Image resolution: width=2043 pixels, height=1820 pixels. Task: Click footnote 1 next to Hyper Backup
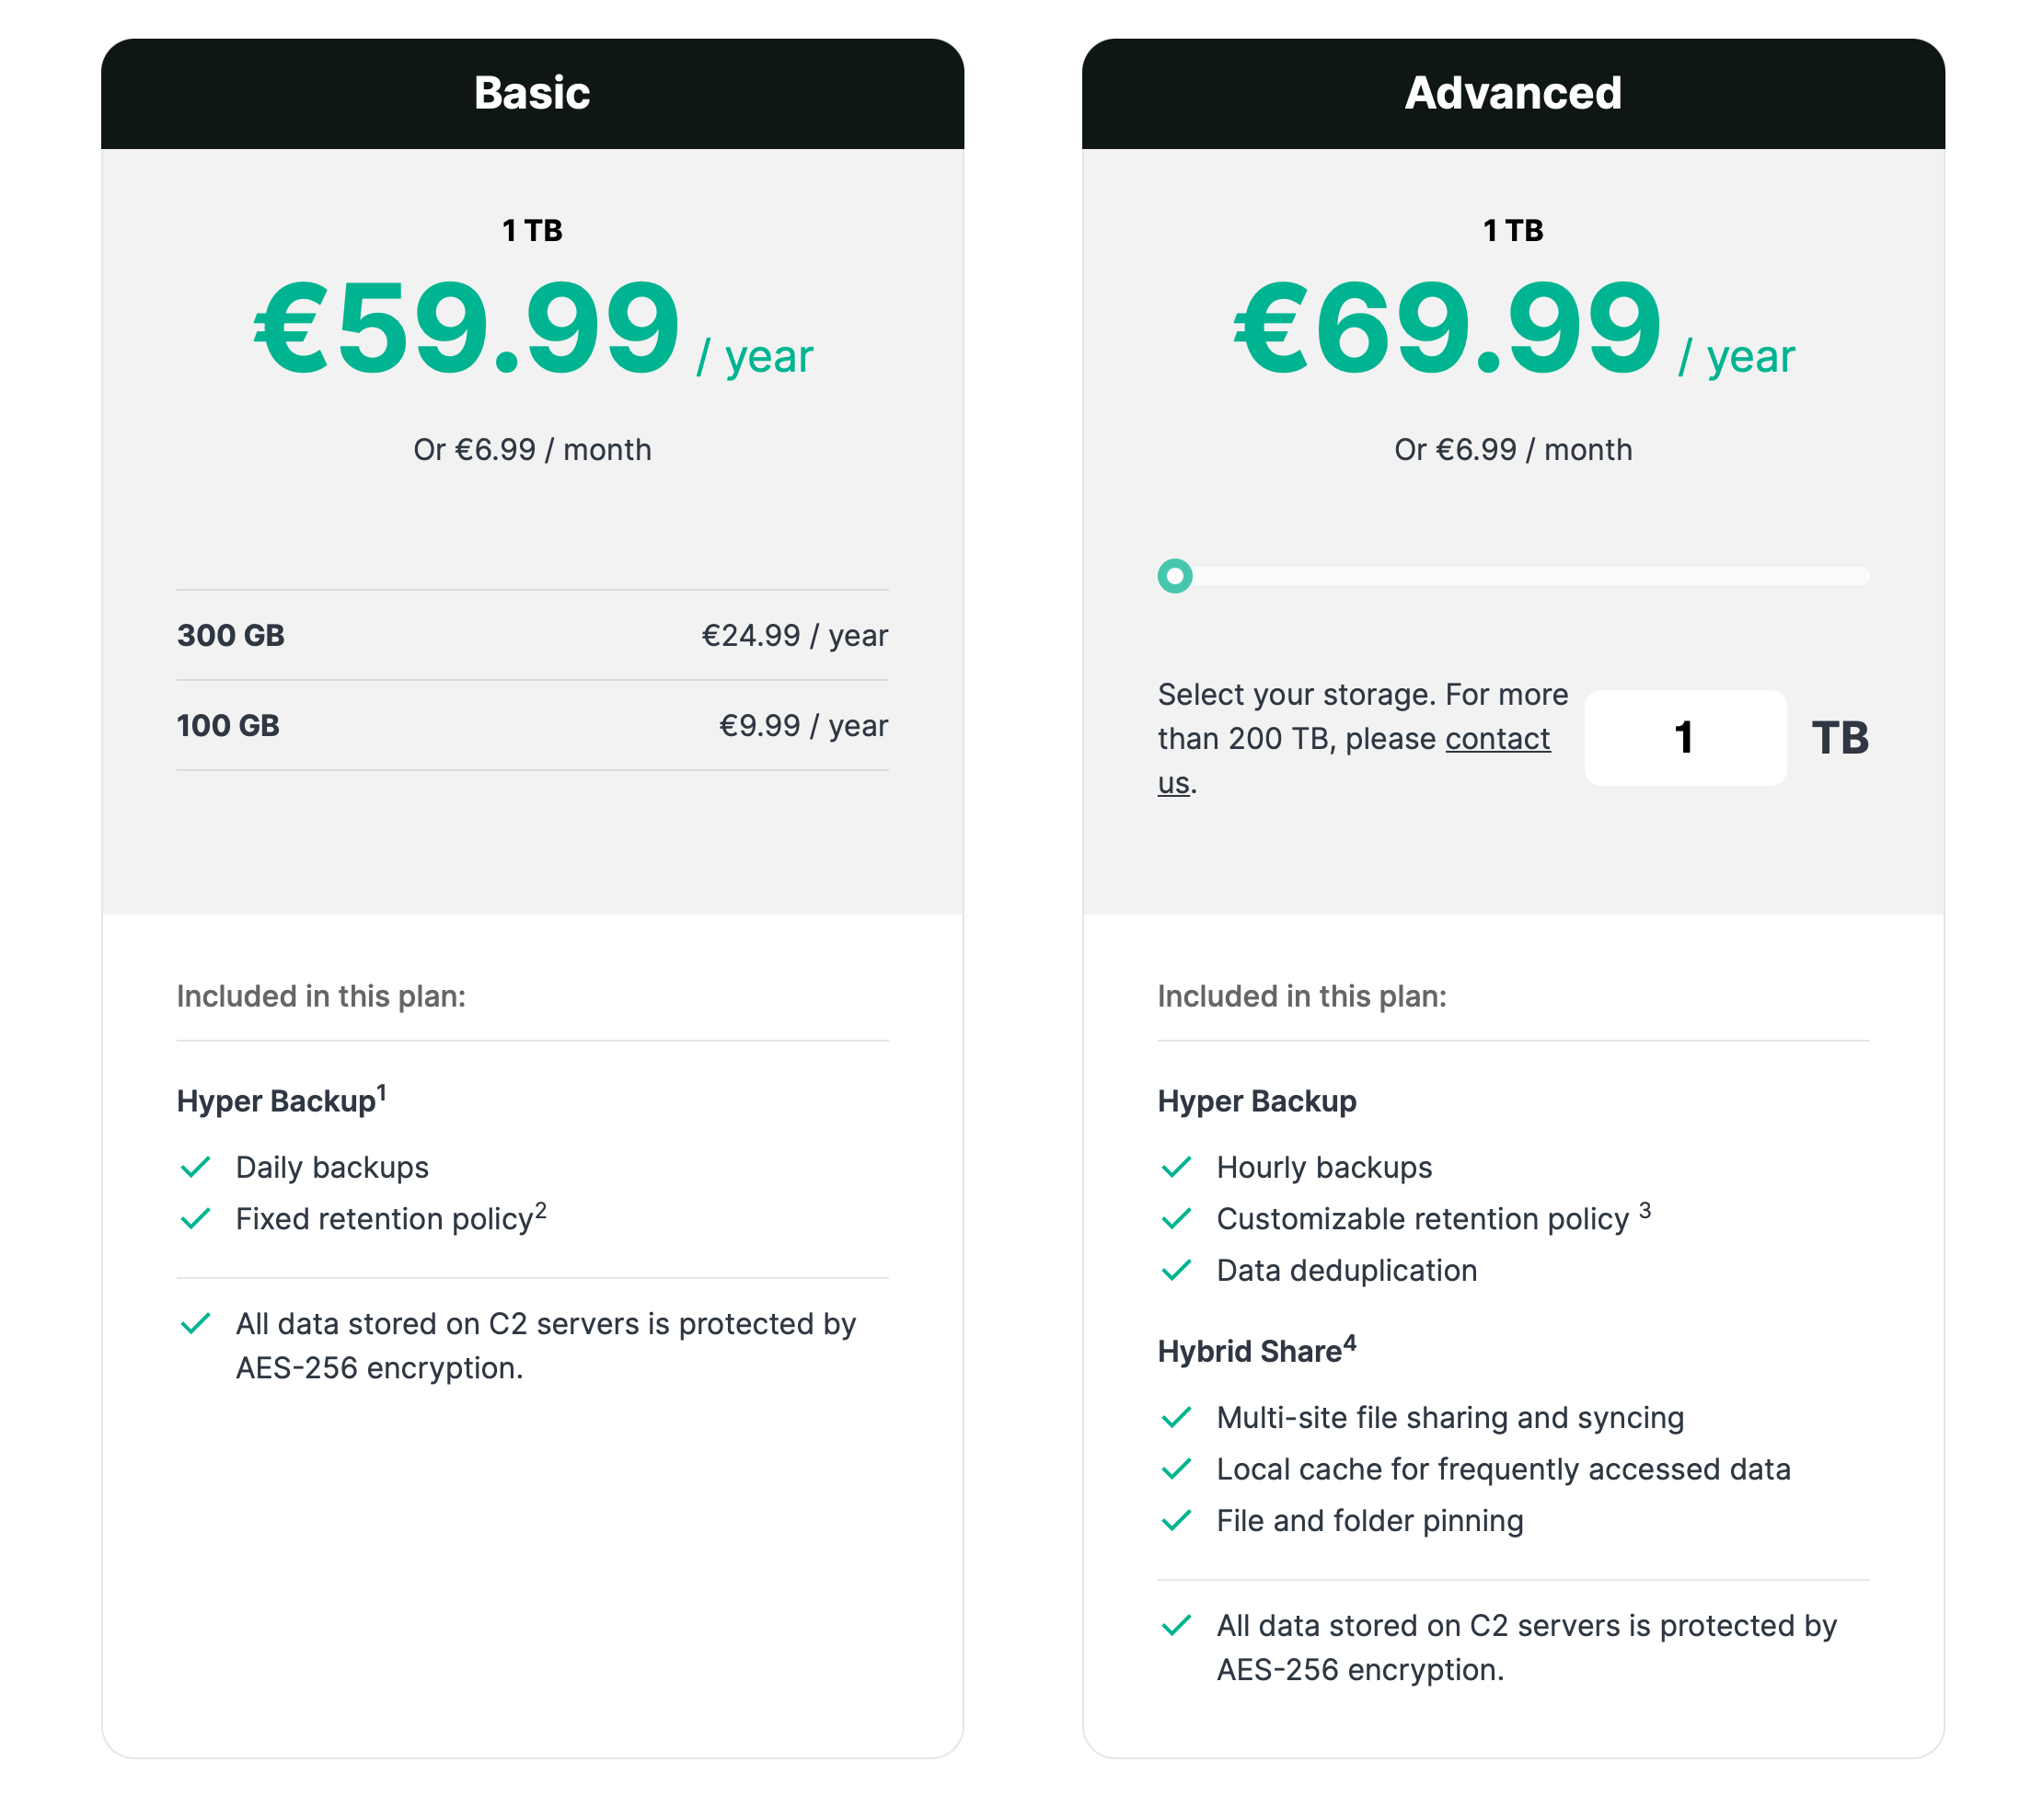(x=381, y=1091)
